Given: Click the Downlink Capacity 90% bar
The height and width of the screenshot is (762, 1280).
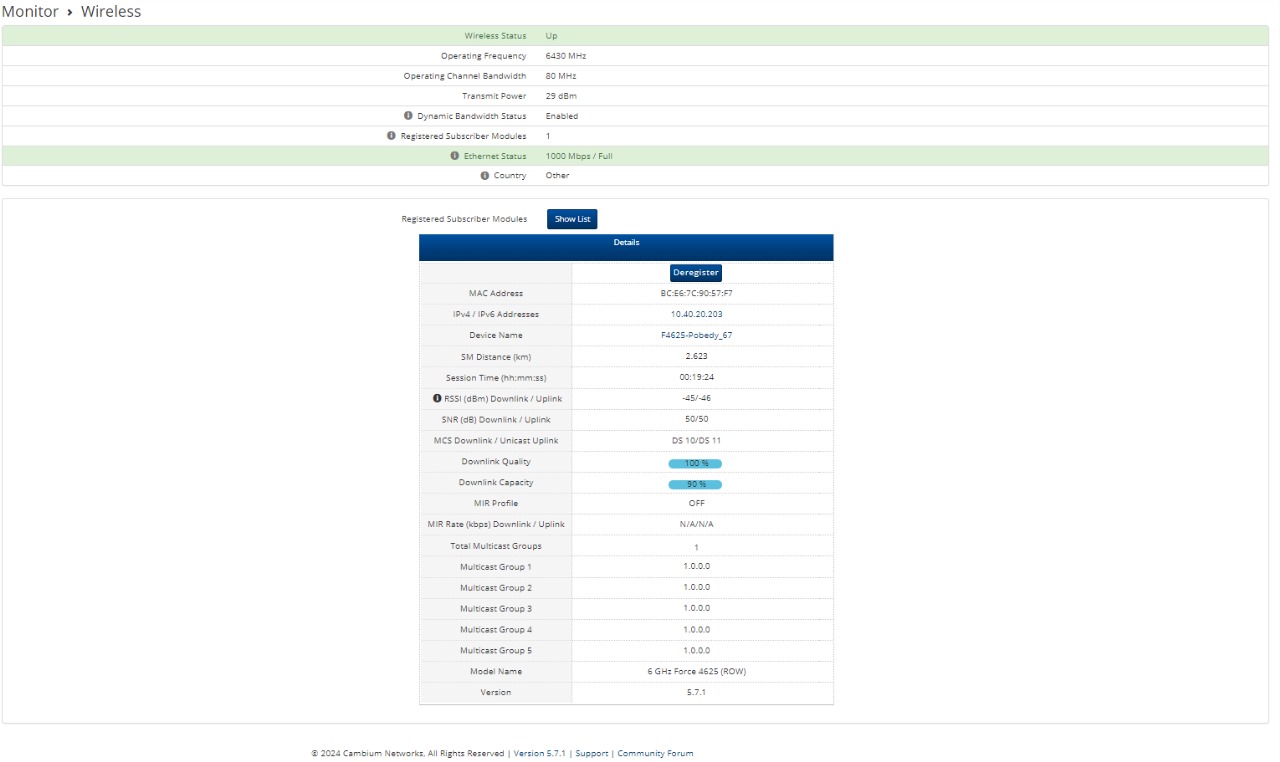Looking at the screenshot, I should pyautogui.click(x=695, y=484).
